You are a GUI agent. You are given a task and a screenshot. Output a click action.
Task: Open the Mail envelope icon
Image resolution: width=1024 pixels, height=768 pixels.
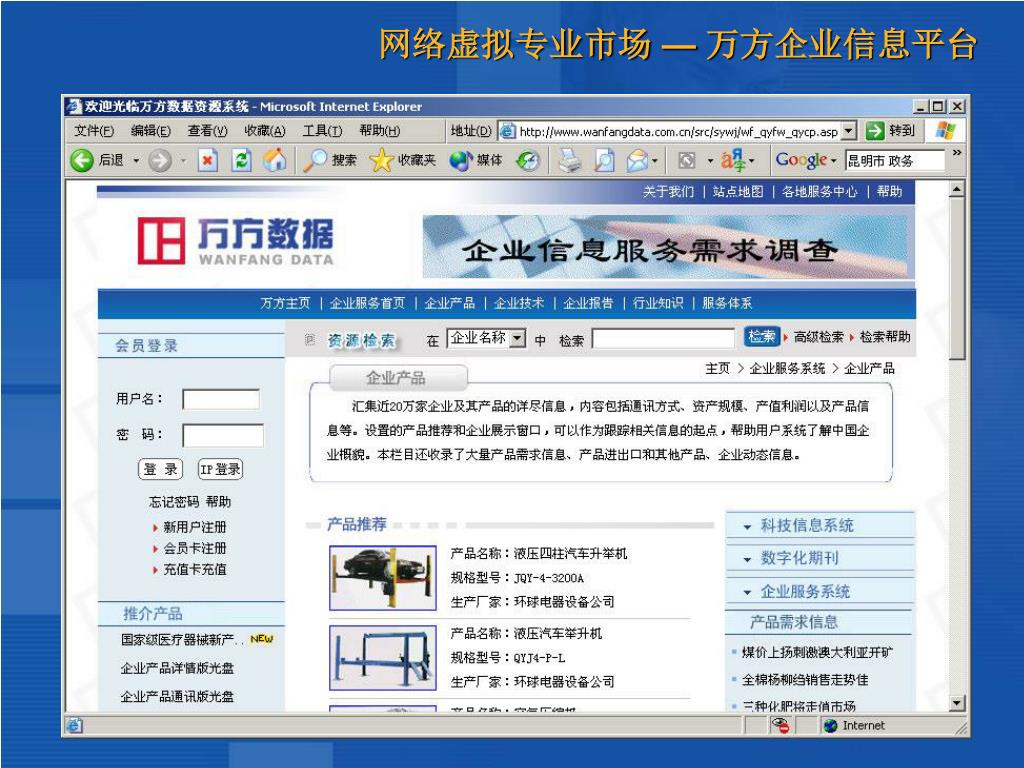(638, 160)
